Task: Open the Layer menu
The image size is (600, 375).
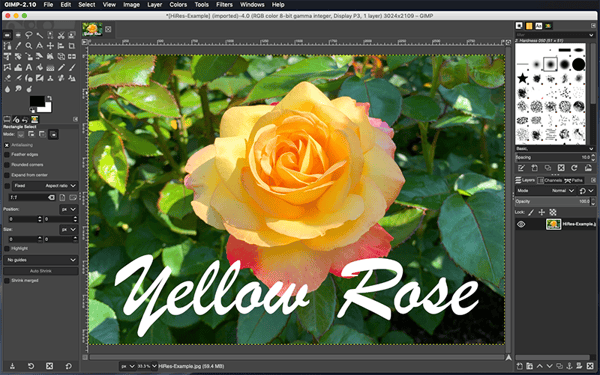Action: (155, 5)
